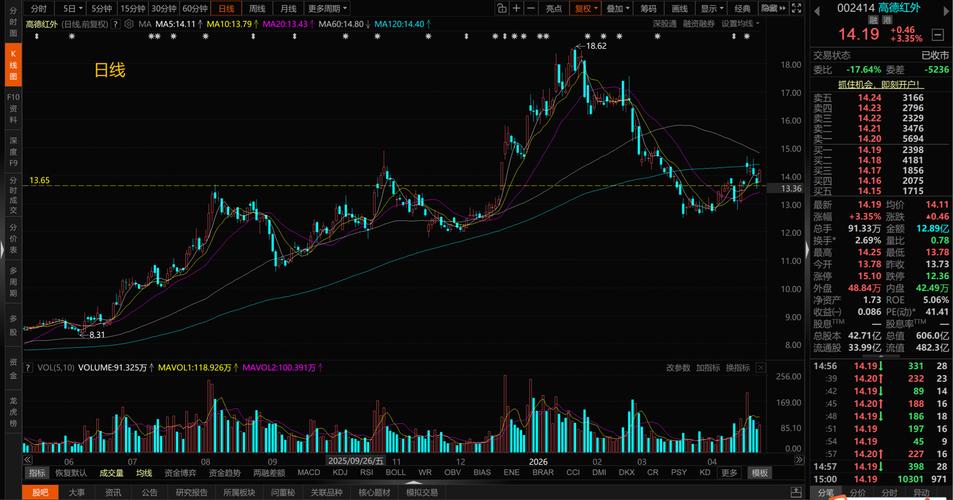Open the 股吧 bottom tab

click(40, 492)
